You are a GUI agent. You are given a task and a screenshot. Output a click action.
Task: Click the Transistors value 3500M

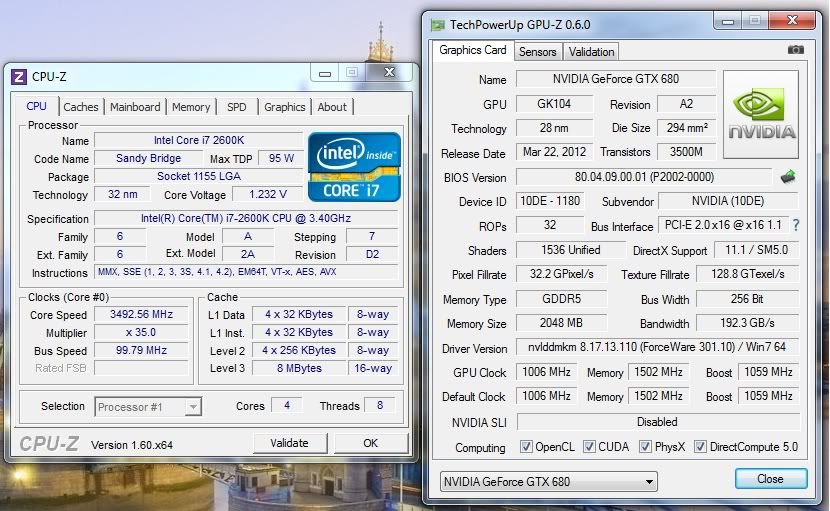coord(687,152)
